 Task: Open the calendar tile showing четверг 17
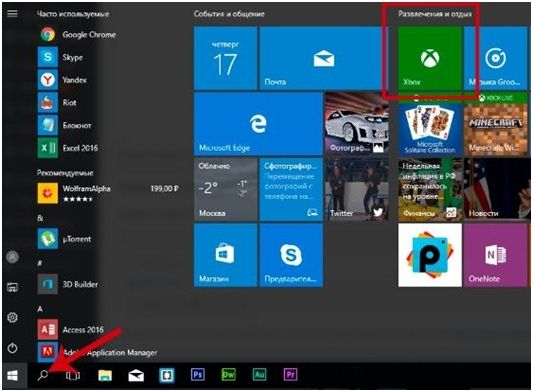225,58
